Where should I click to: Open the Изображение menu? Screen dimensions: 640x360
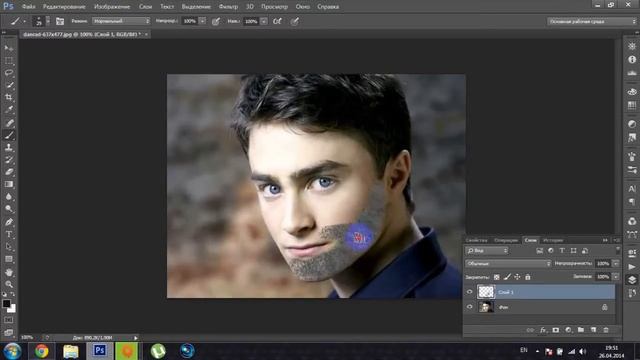[112, 7]
